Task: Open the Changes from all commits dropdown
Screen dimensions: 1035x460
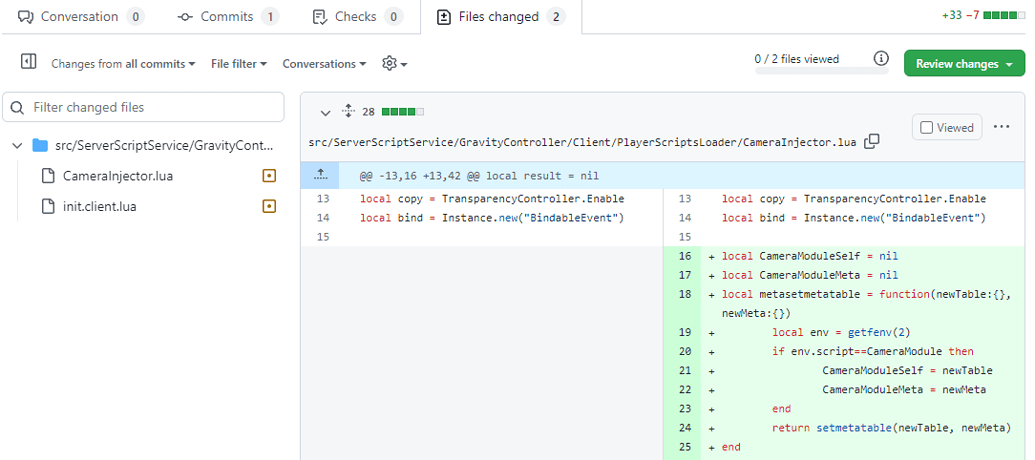Action: (x=123, y=64)
